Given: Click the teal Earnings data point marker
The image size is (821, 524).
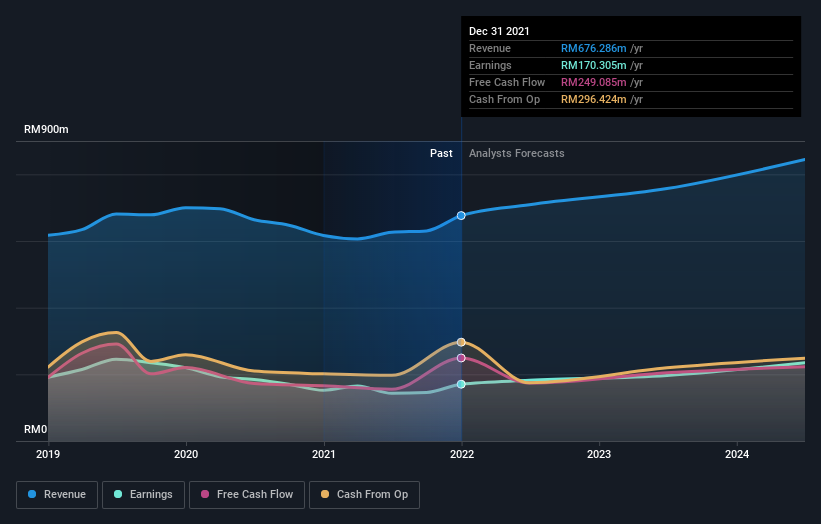Looking at the screenshot, I should (x=461, y=384).
